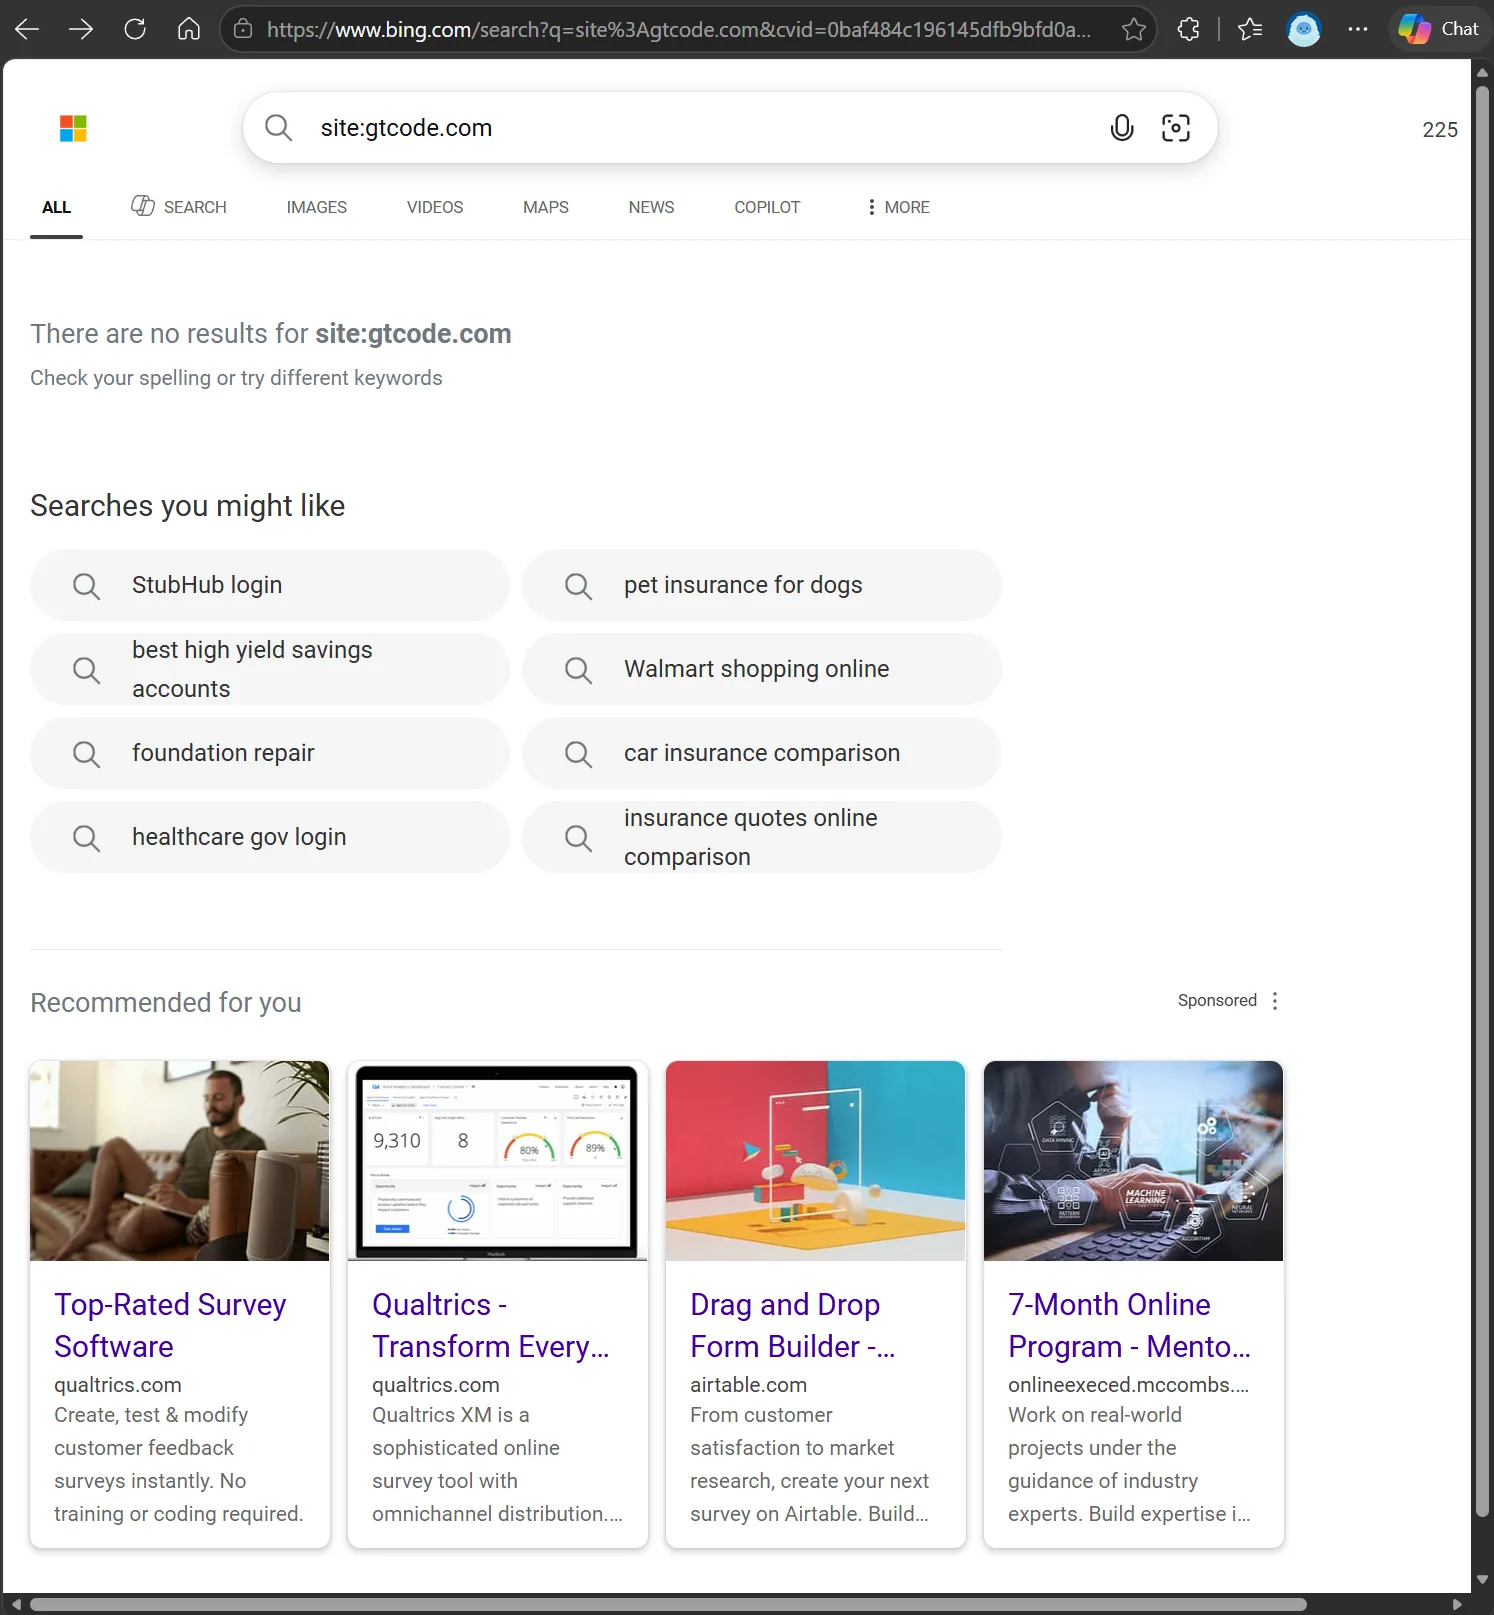Click onlineexeced.mccombs ad domain text

coord(1128,1385)
